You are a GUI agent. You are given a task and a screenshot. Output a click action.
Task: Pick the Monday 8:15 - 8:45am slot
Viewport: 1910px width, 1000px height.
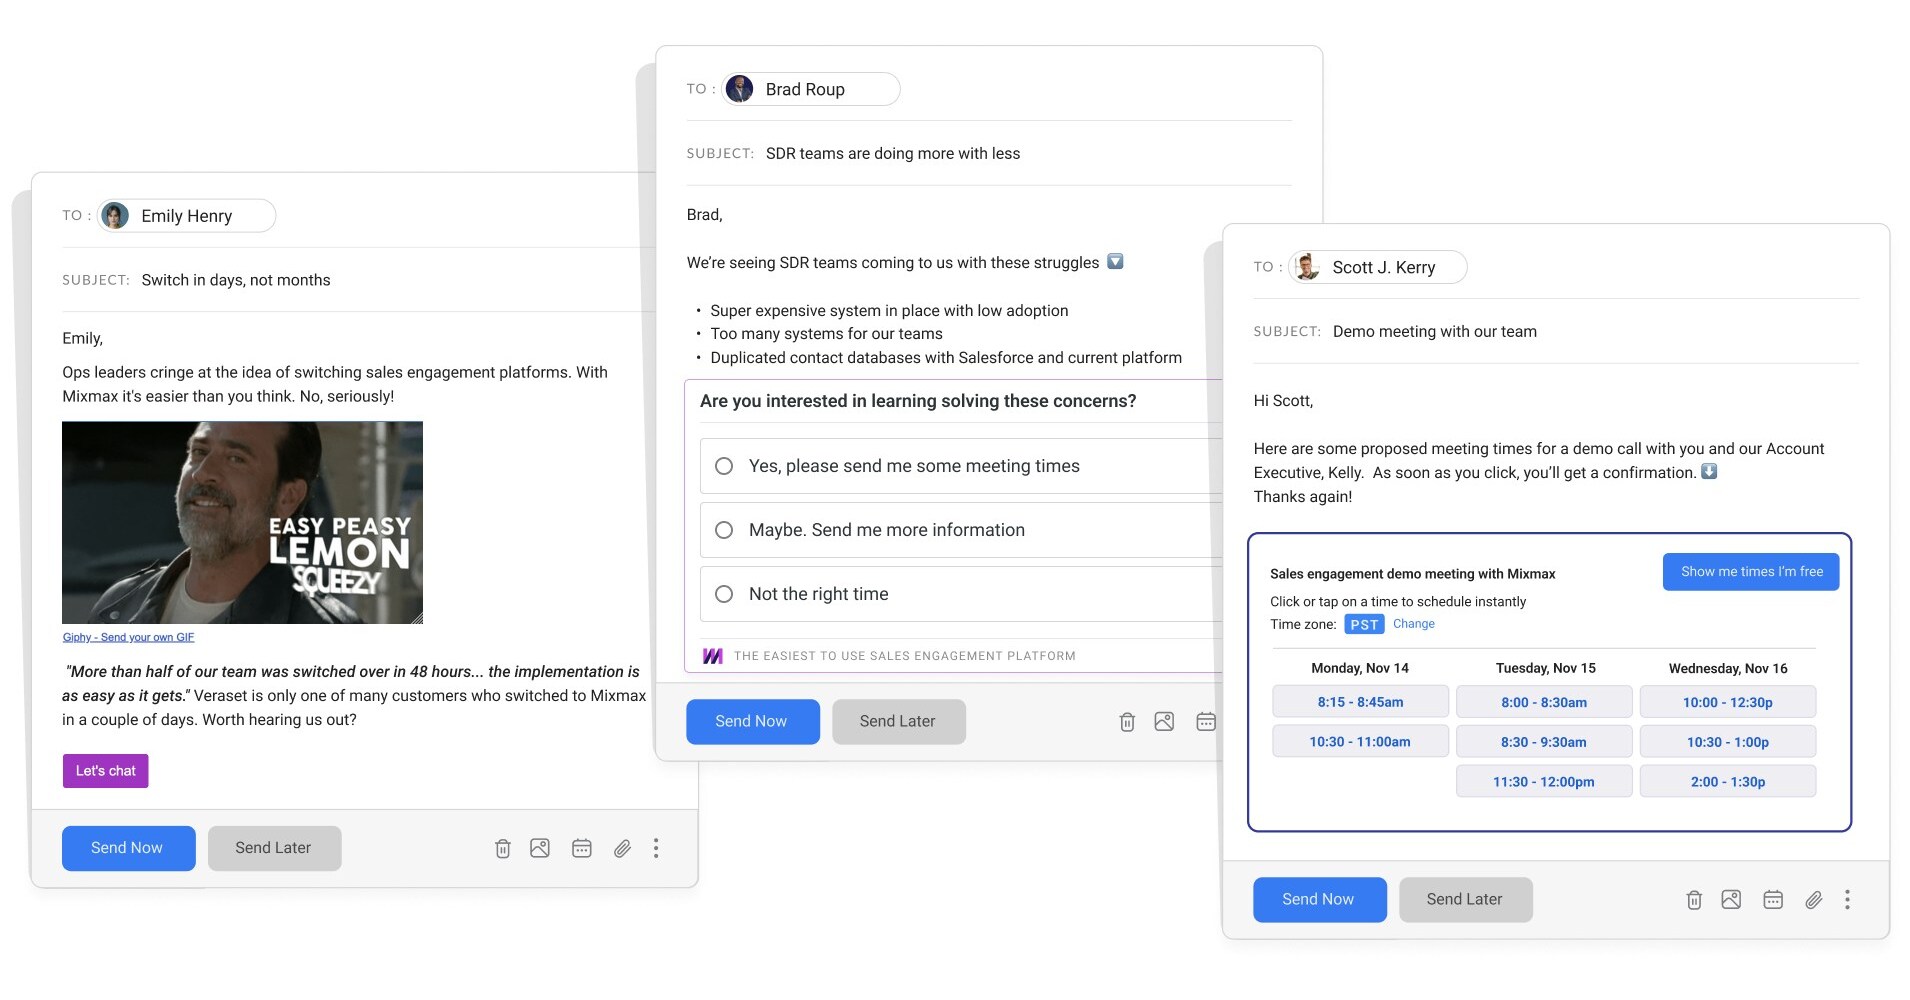pos(1360,702)
